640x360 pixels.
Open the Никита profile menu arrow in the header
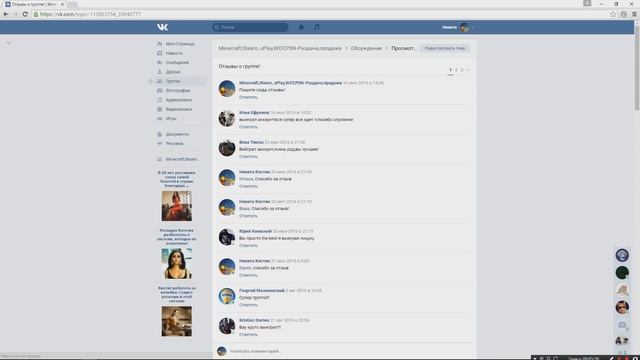(x=473, y=27)
